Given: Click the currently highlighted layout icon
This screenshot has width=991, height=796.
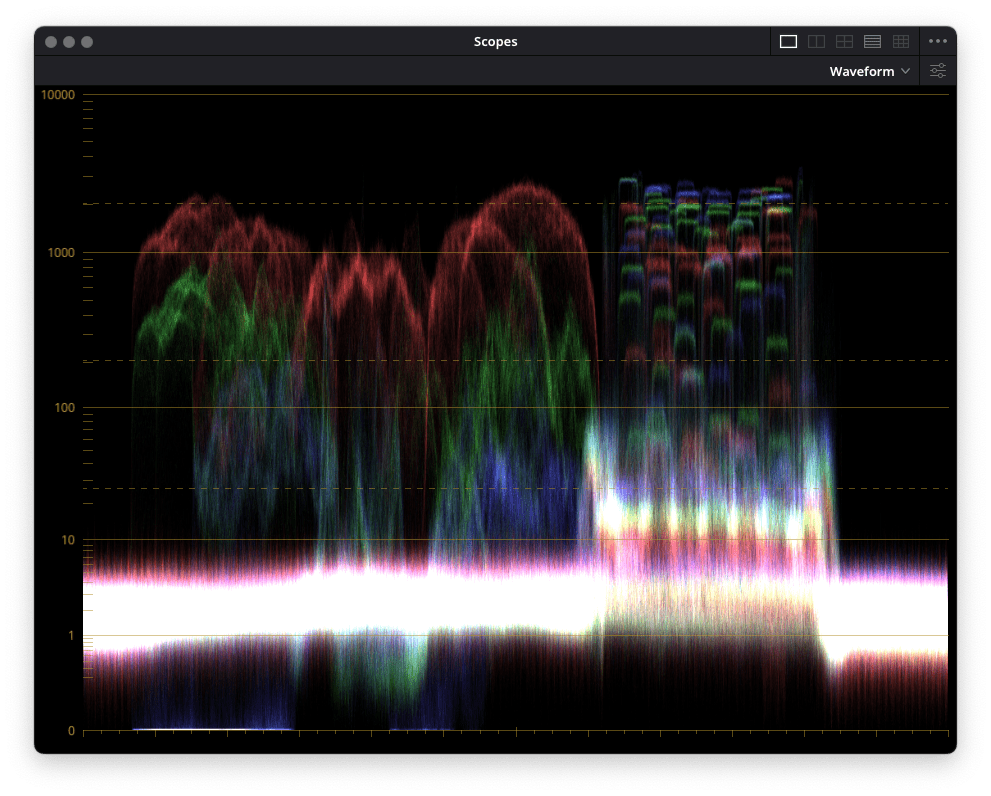Looking at the screenshot, I should (x=787, y=41).
